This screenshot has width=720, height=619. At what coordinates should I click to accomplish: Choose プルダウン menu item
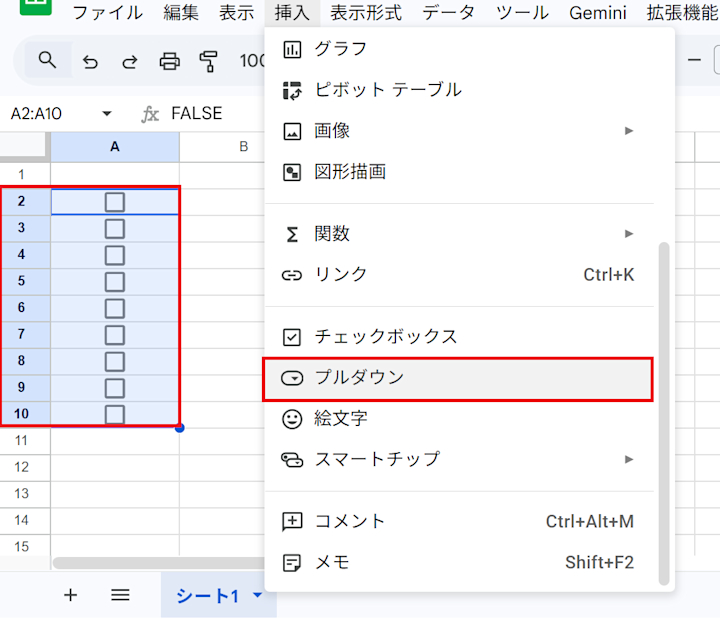point(458,379)
